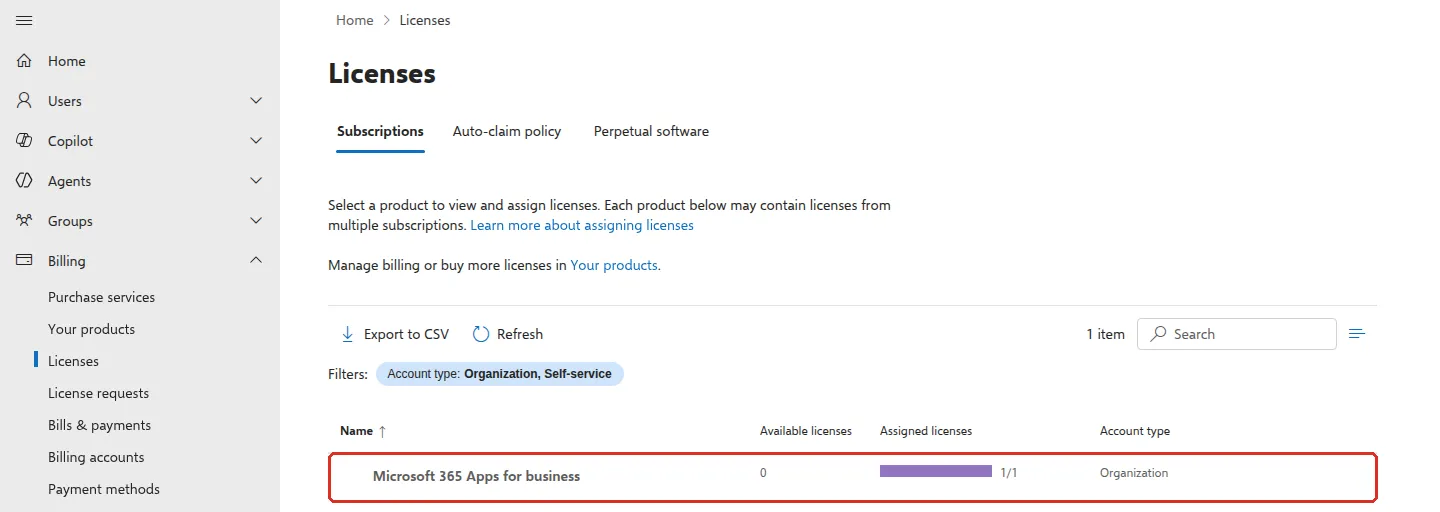Click the Copilot icon in sidebar
This screenshot has width=1440, height=512.
click(24, 141)
